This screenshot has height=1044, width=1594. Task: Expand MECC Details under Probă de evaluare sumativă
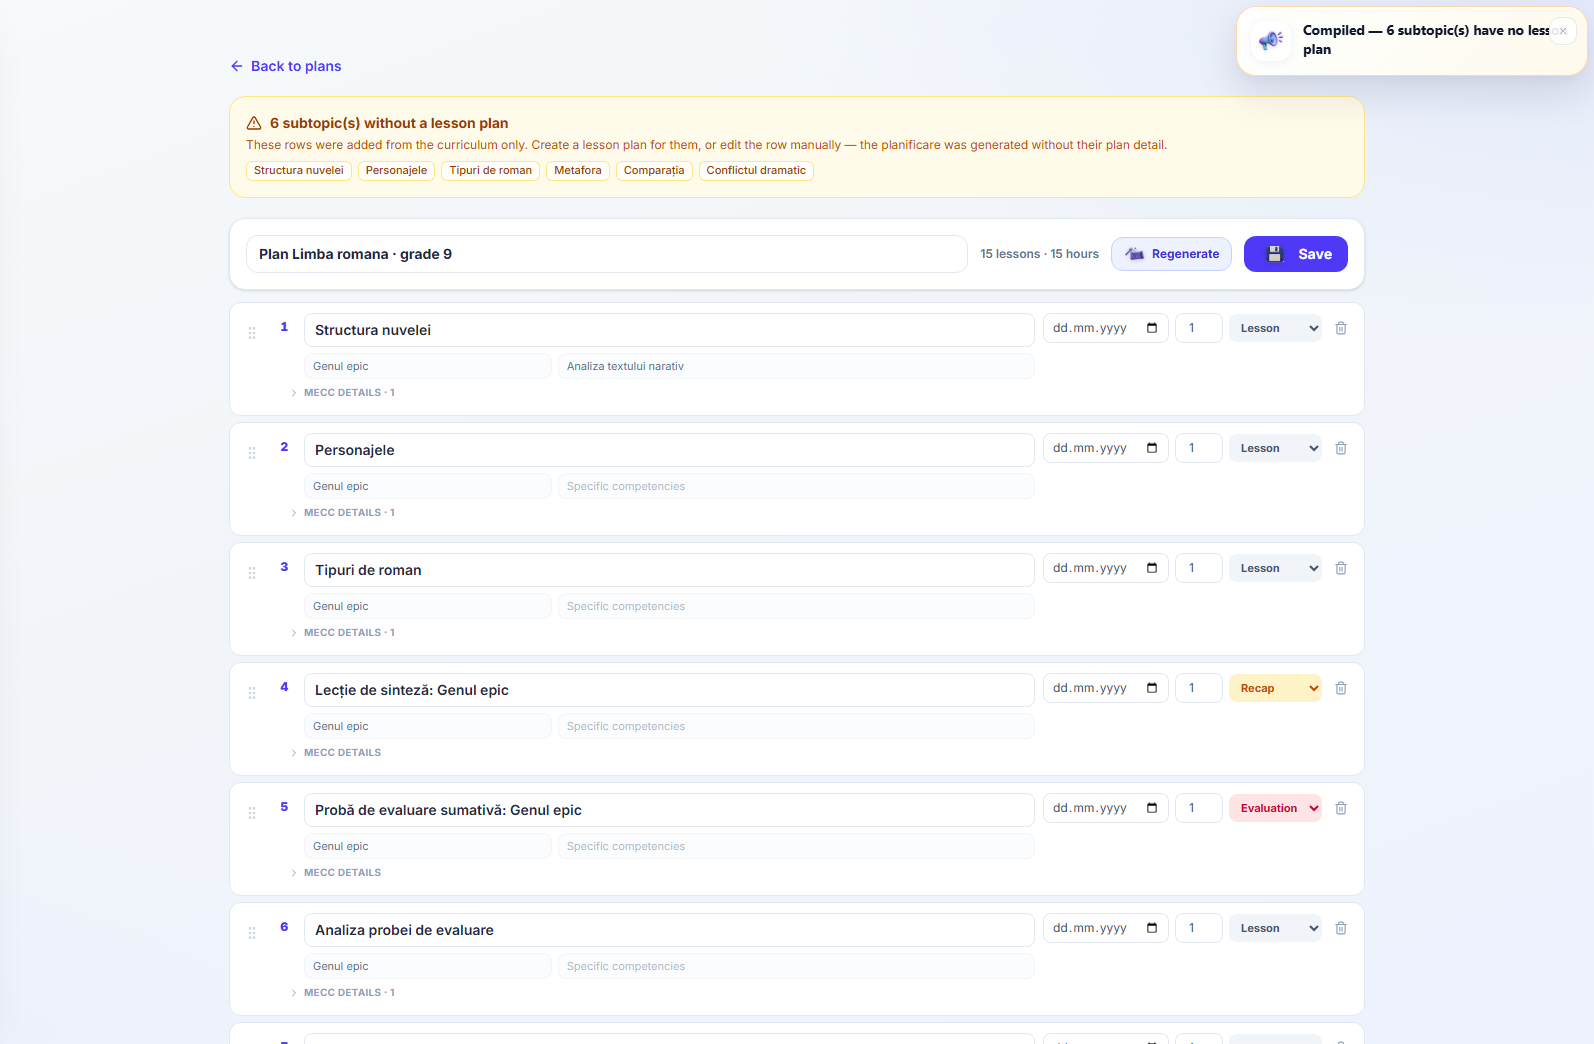tap(336, 873)
